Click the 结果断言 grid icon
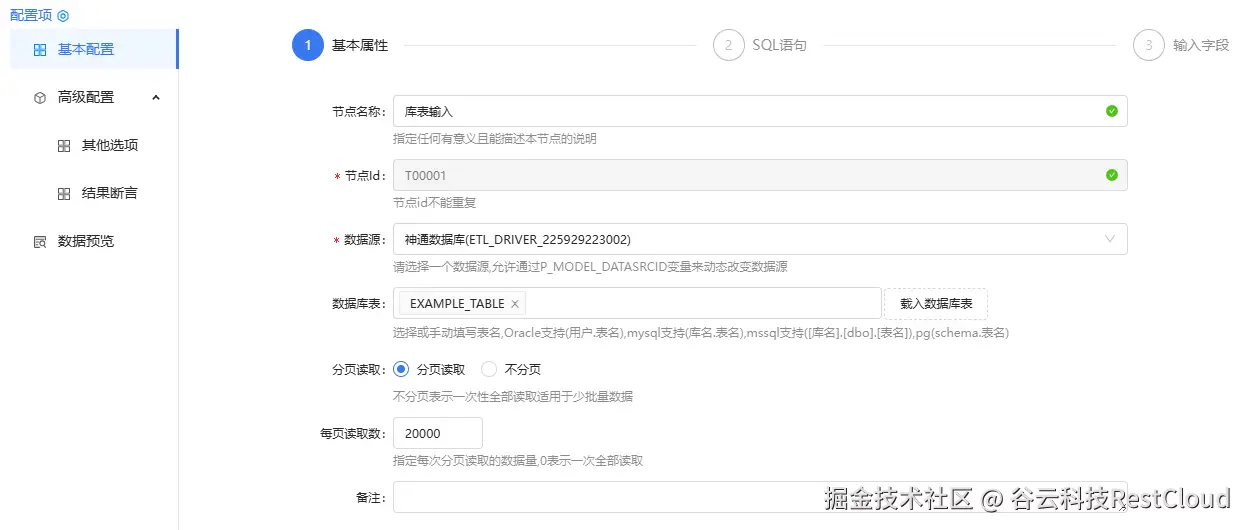1249x530 pixels. pos(64,193)
